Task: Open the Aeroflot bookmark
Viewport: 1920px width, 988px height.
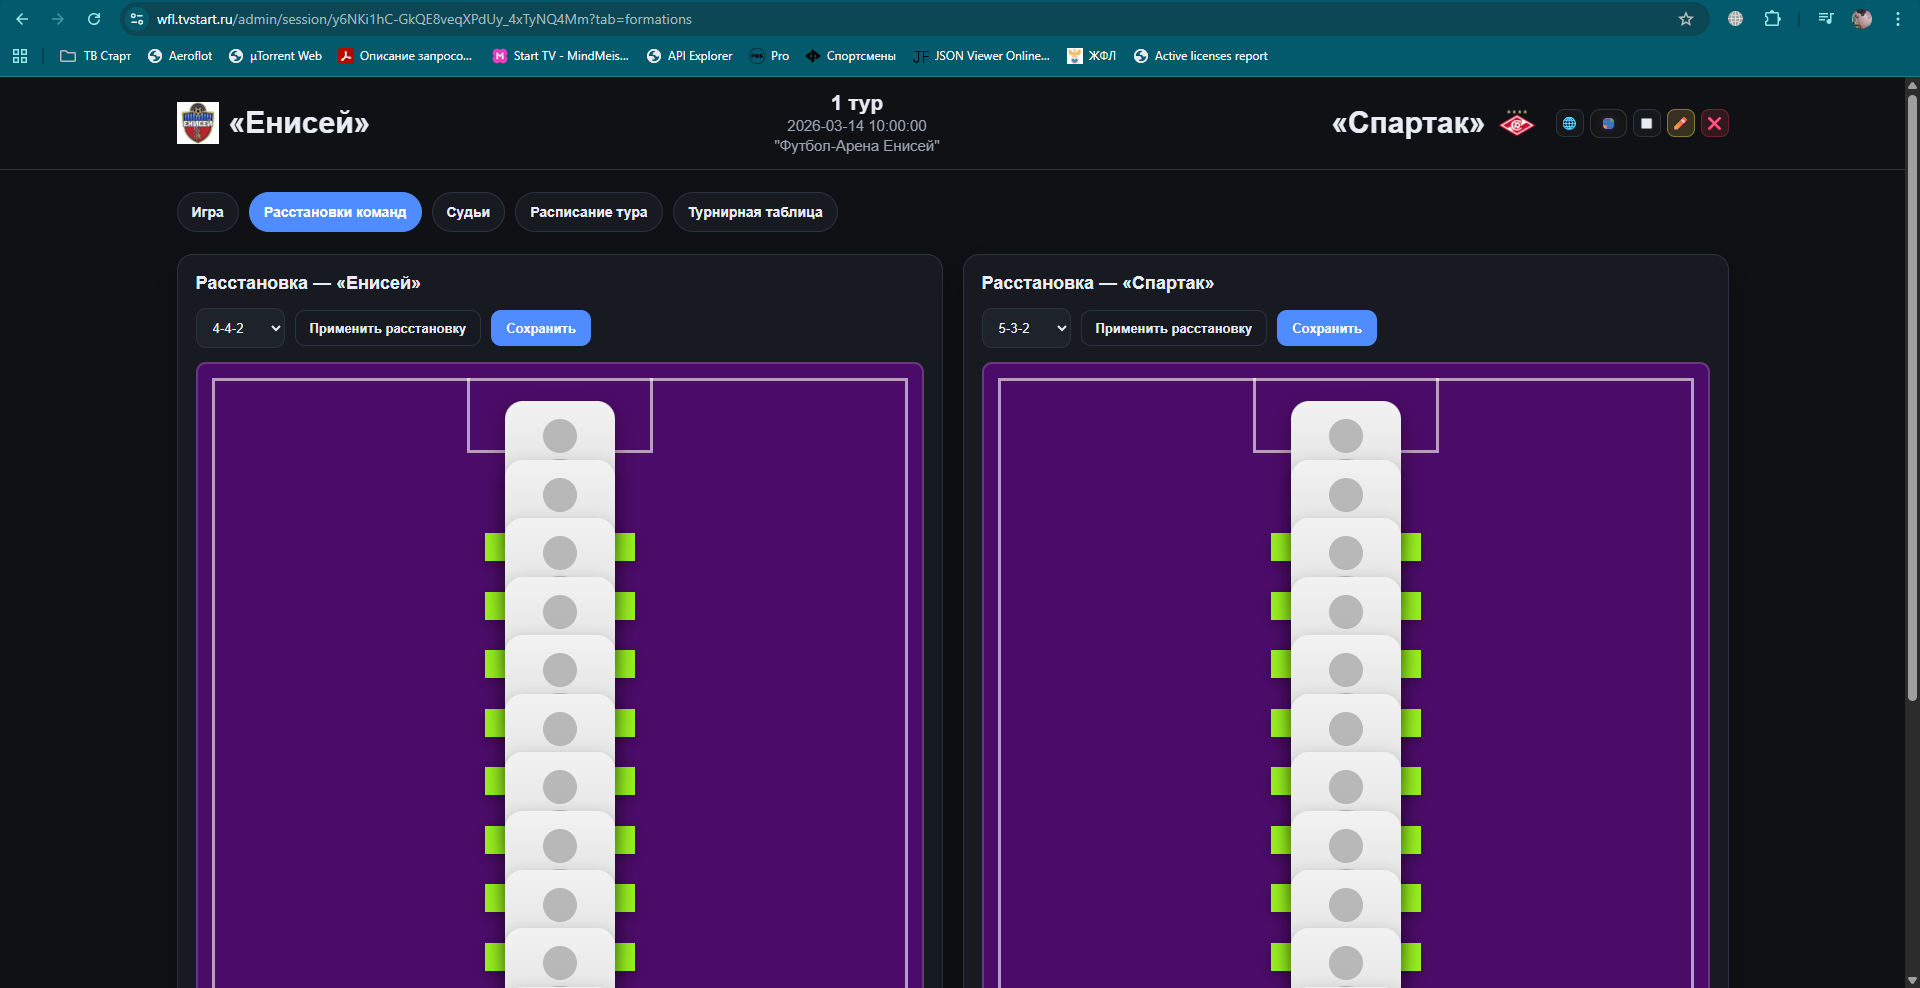Action: [180, 56]
